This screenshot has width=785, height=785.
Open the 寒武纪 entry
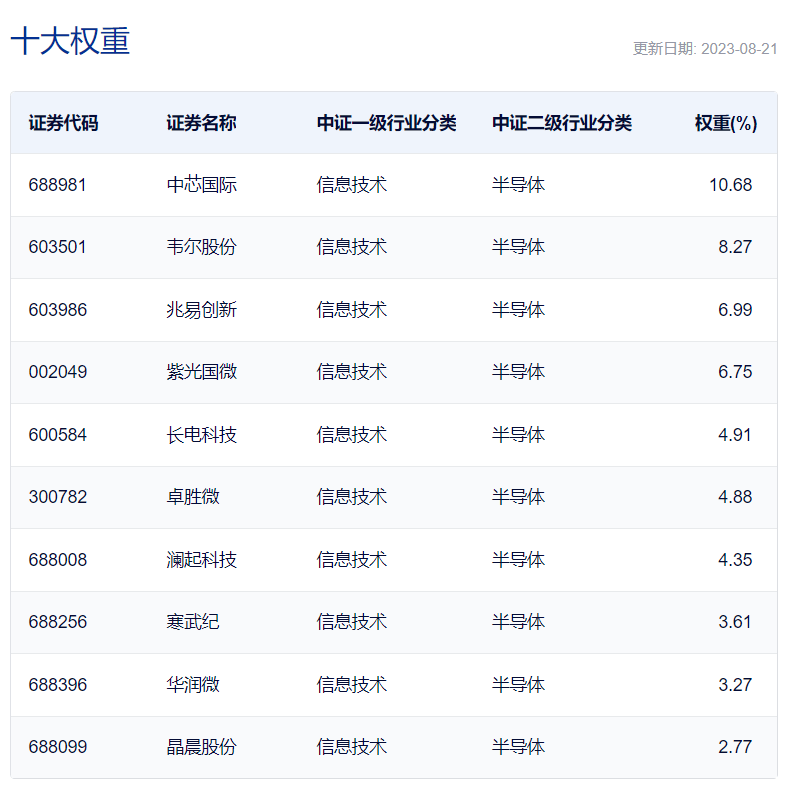pyautogui.click(x=193, y=622)
